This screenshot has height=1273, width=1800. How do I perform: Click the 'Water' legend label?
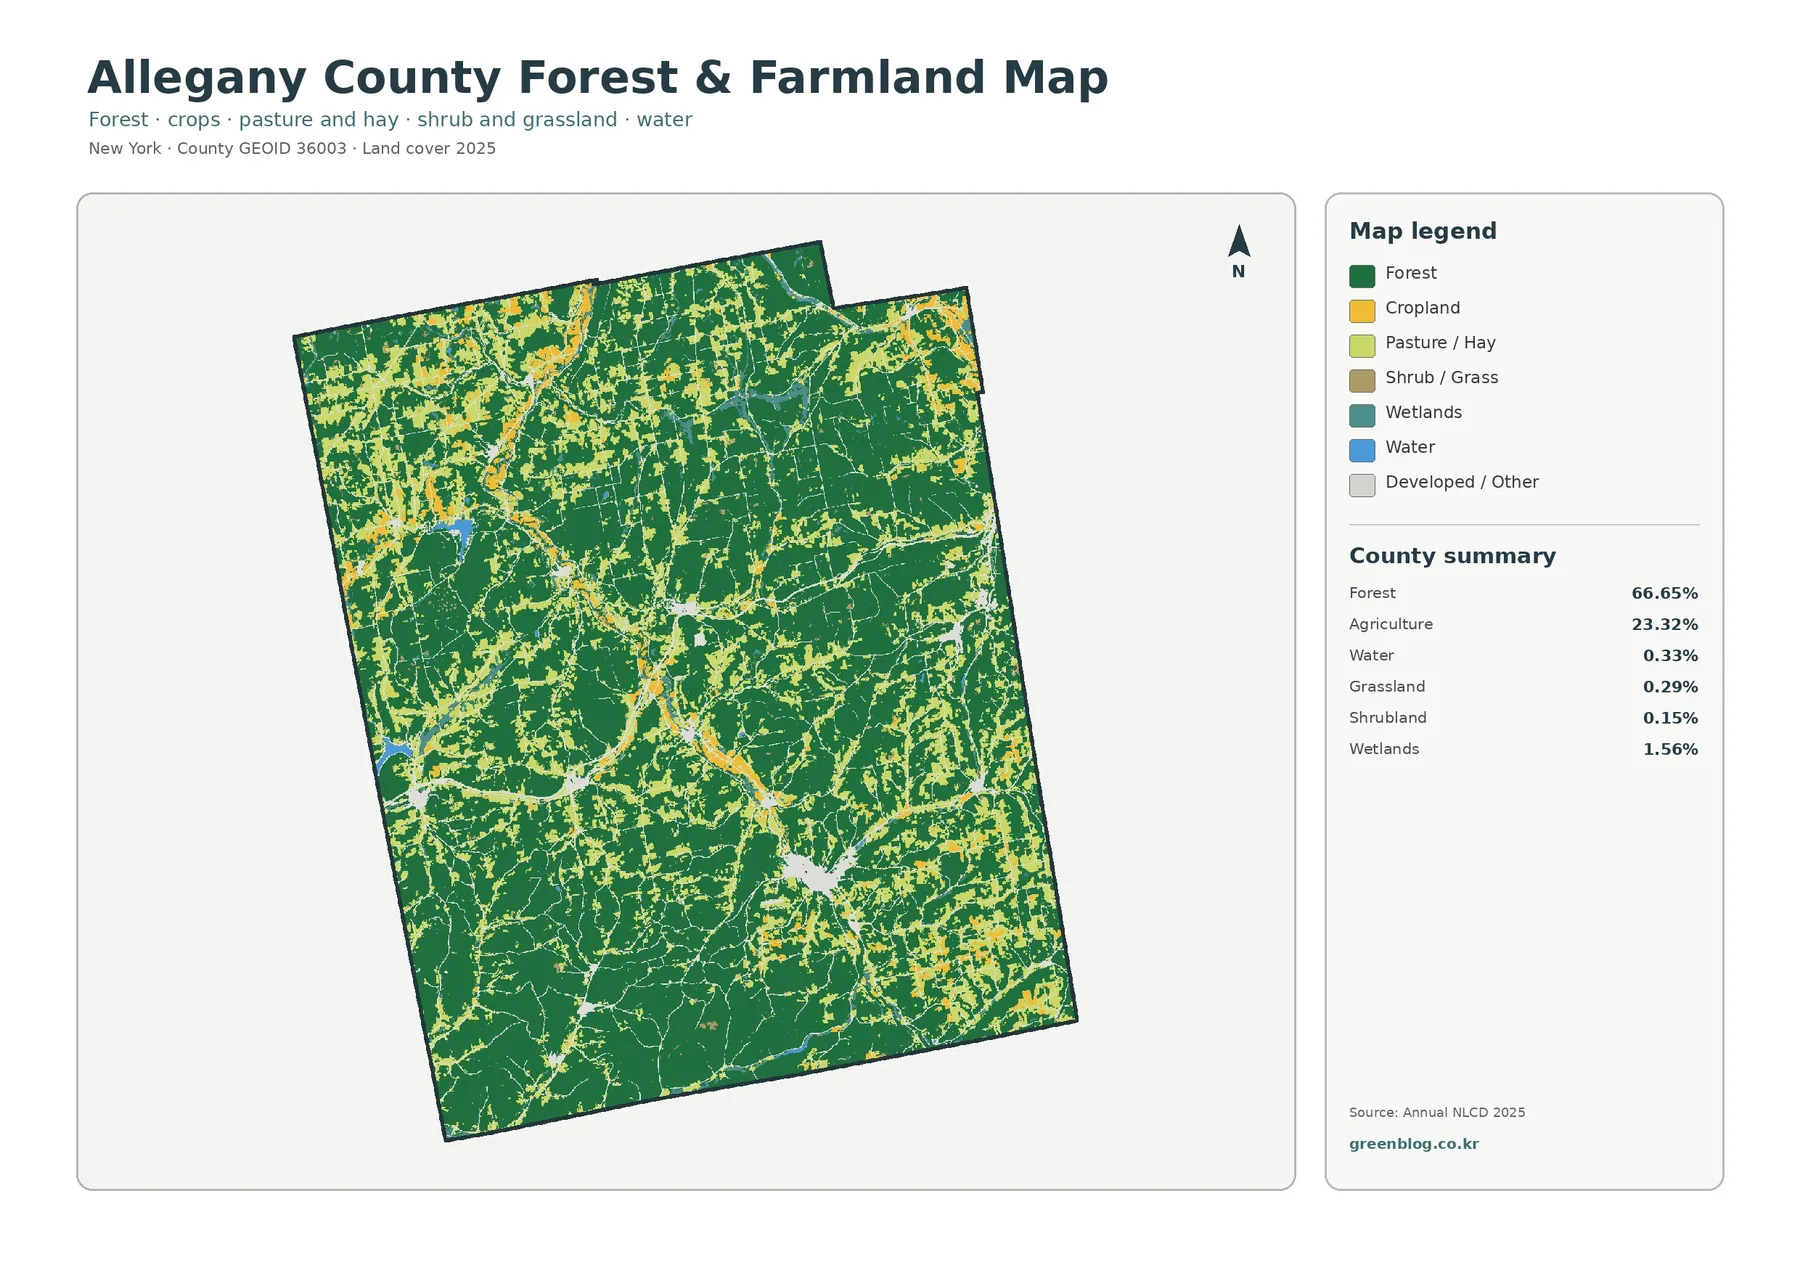pos(1410,447)
